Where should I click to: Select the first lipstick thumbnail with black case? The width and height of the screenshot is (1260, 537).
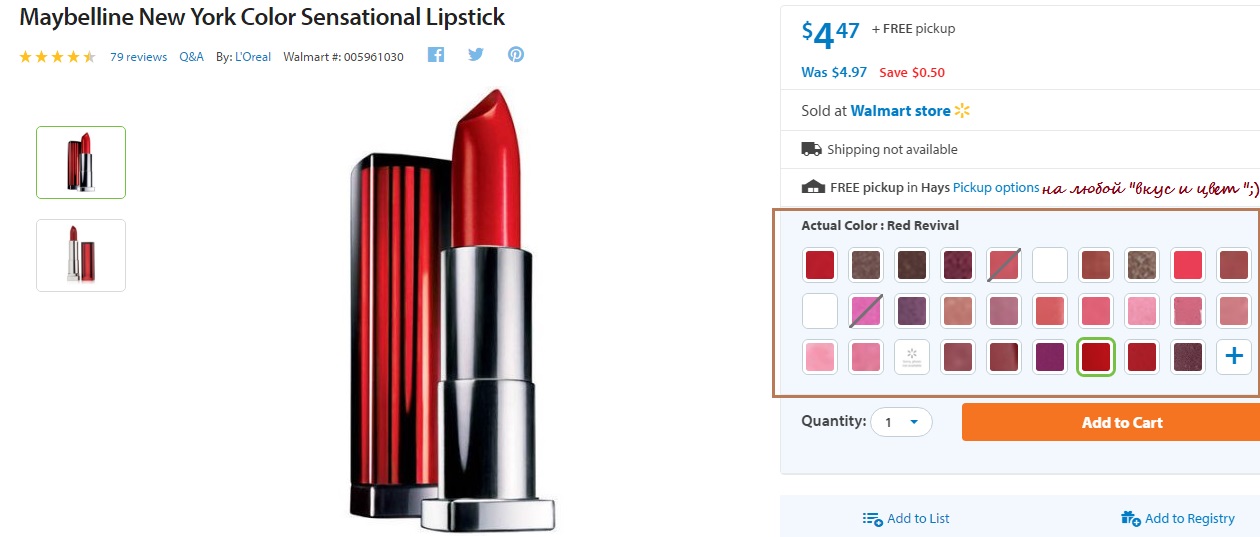pos(81,162)
